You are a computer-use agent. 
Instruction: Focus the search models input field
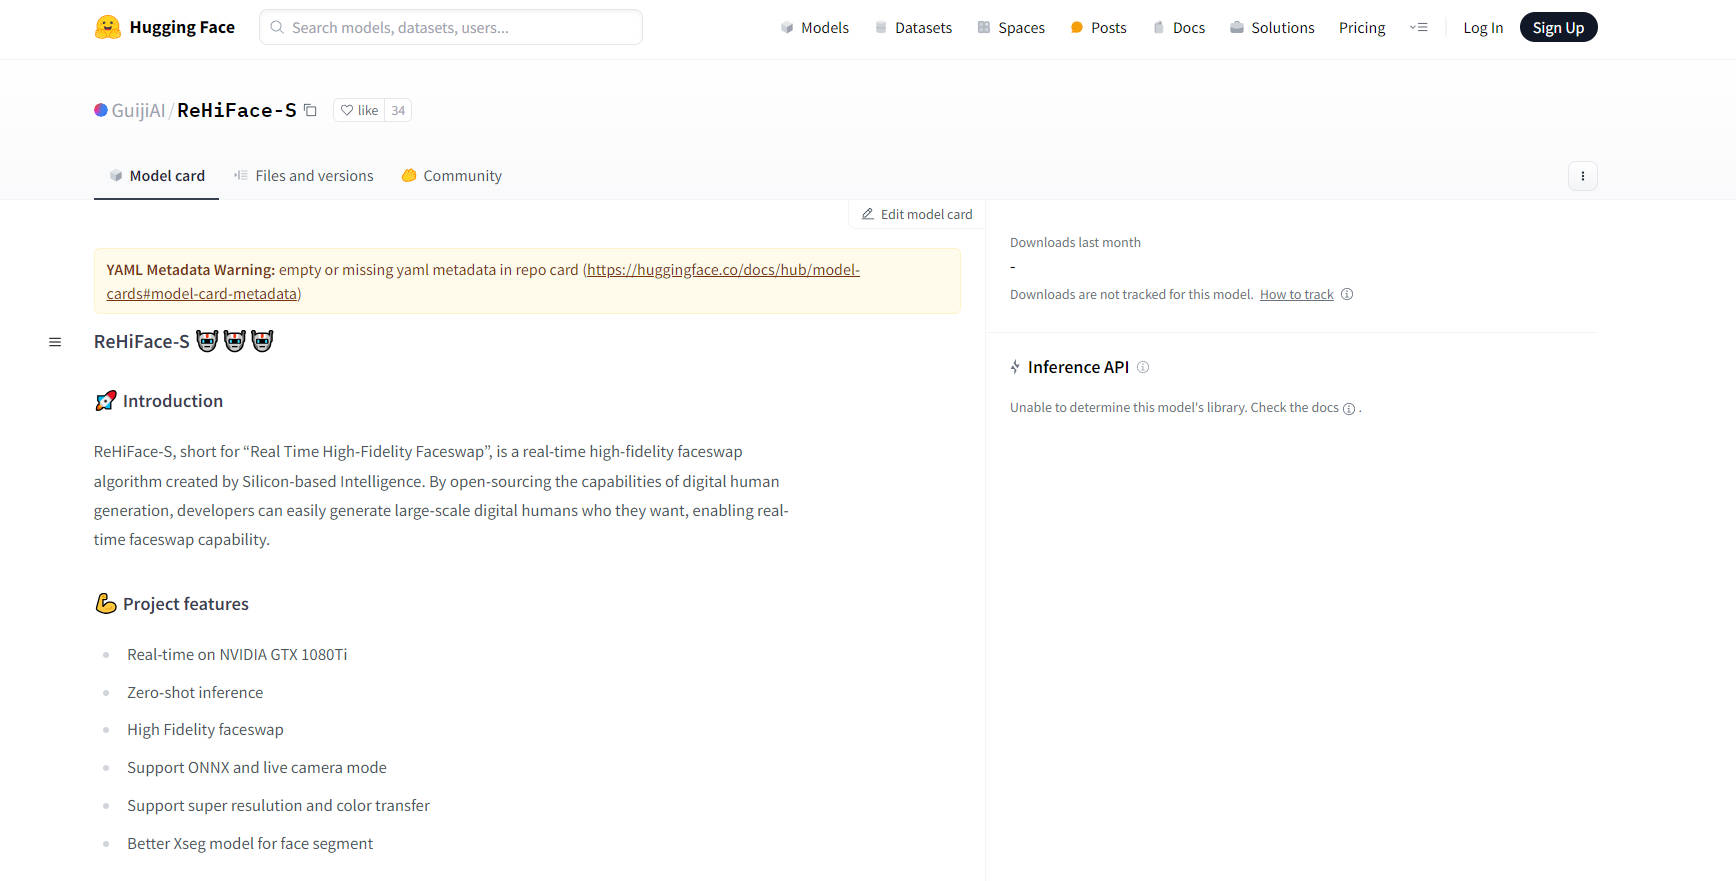[460, 28]
